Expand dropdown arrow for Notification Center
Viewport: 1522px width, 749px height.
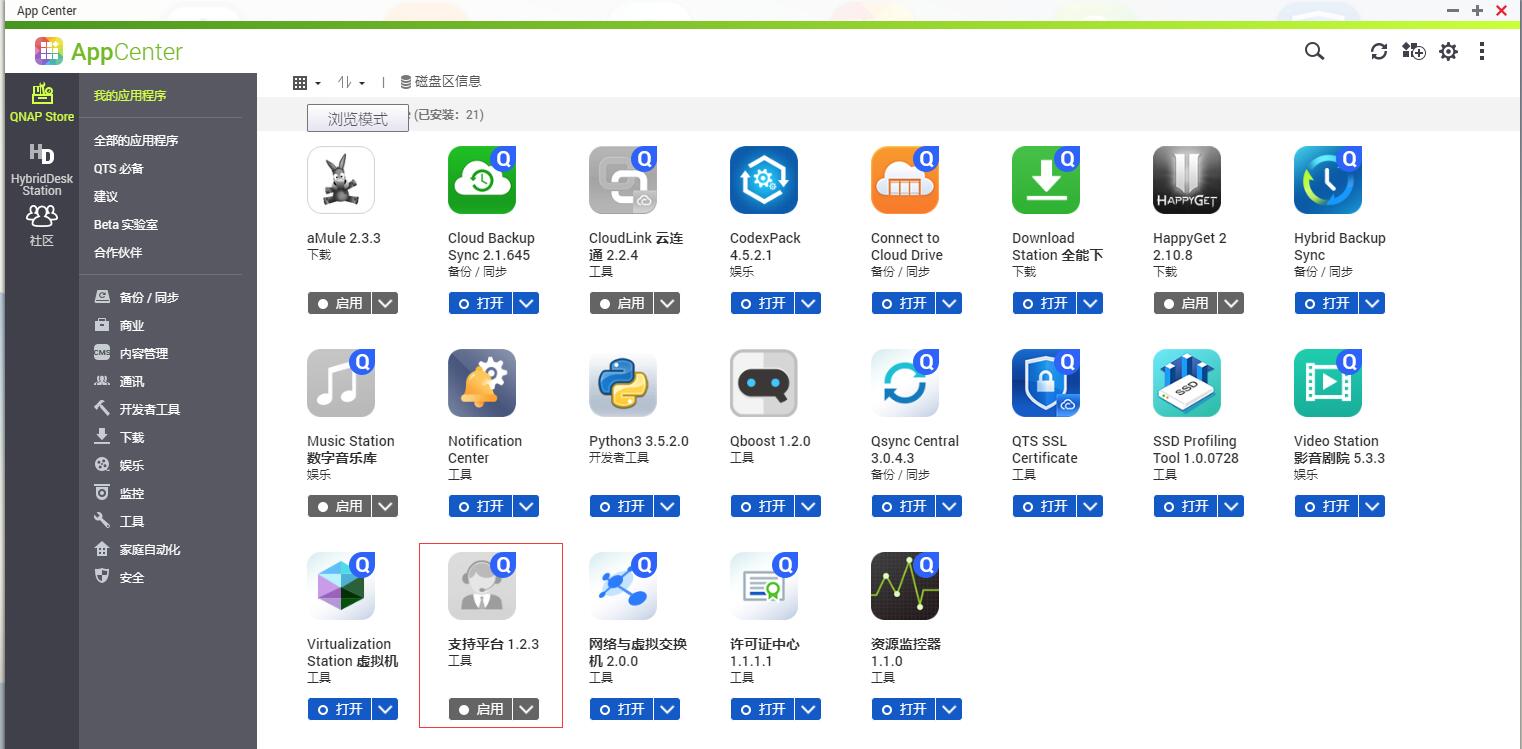click(x=527, y=506)
